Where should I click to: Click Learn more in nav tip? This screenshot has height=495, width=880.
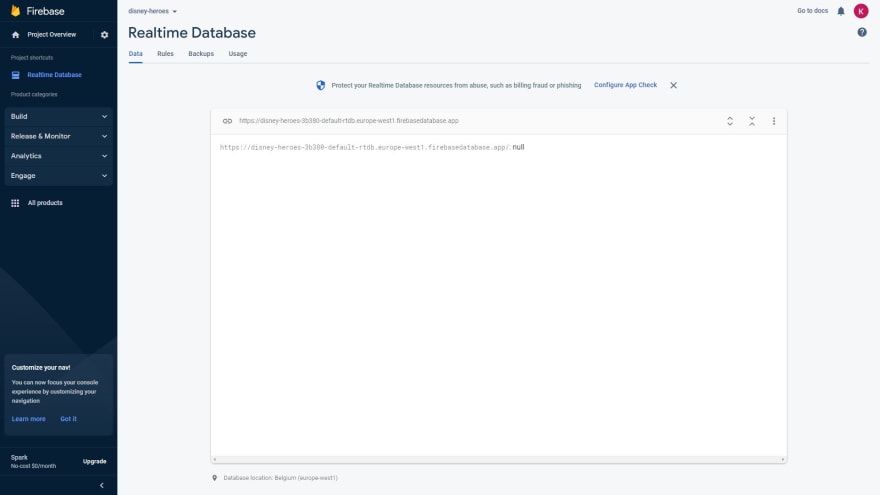click(x=29, y=419)
